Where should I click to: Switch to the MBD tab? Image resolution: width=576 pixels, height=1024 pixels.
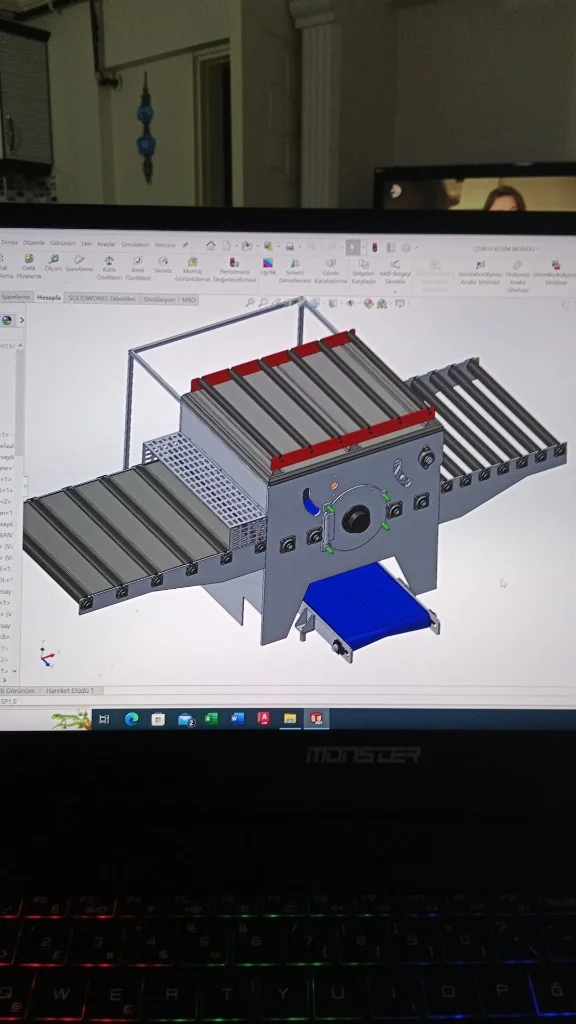(189, 300)
